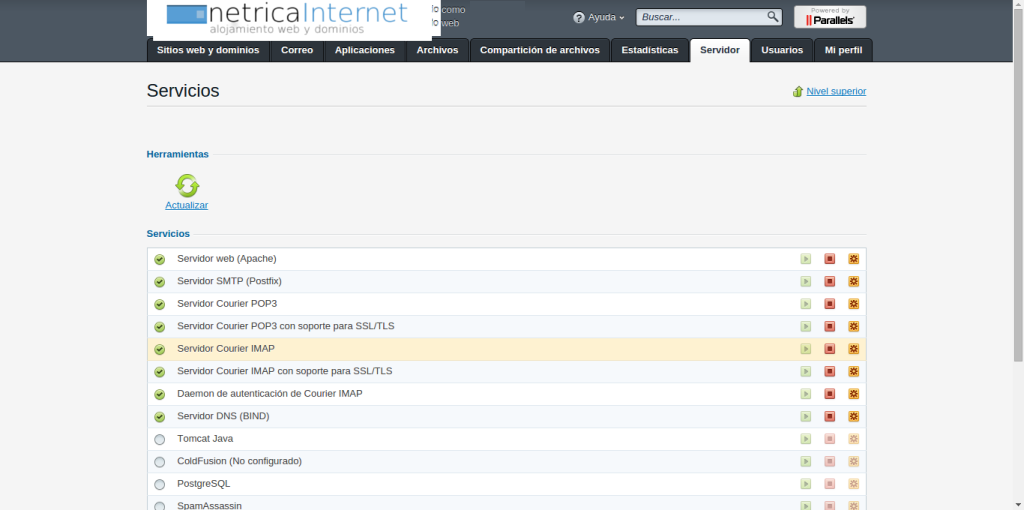Focus the Buscar search field
The height and width of the screenshot is (510, 1024).
(700, 17)
